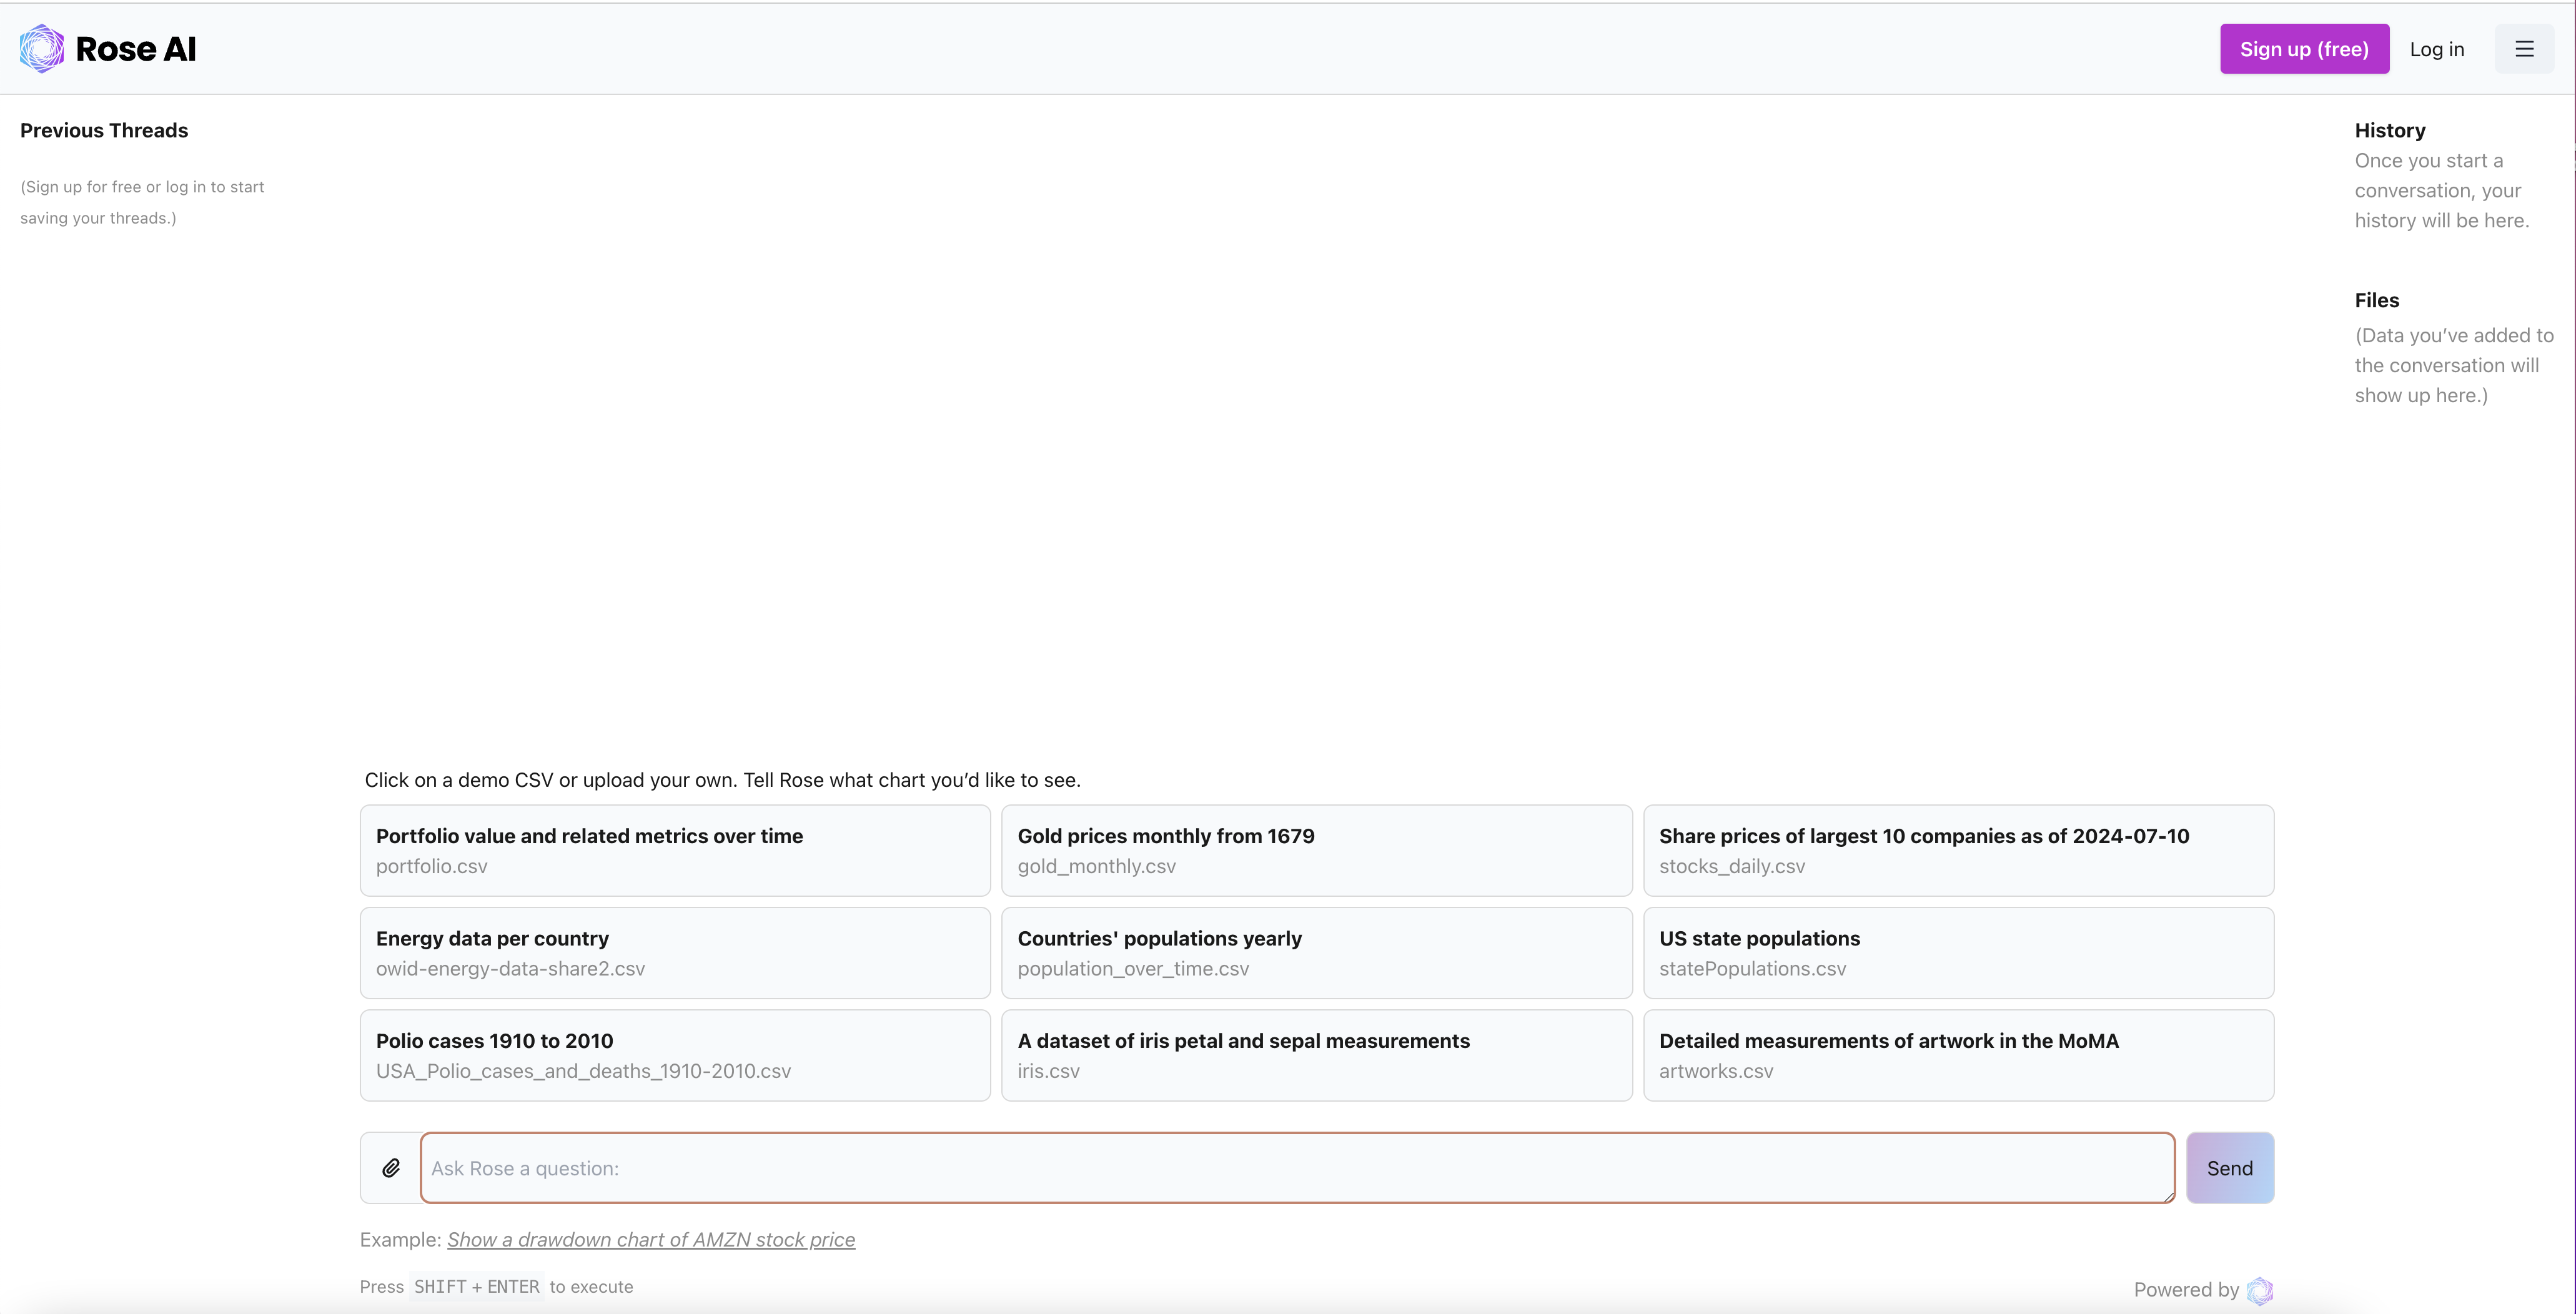Select the iris.csv dataset card
This screenshot has height=1314, width=2576.
1316,1056
